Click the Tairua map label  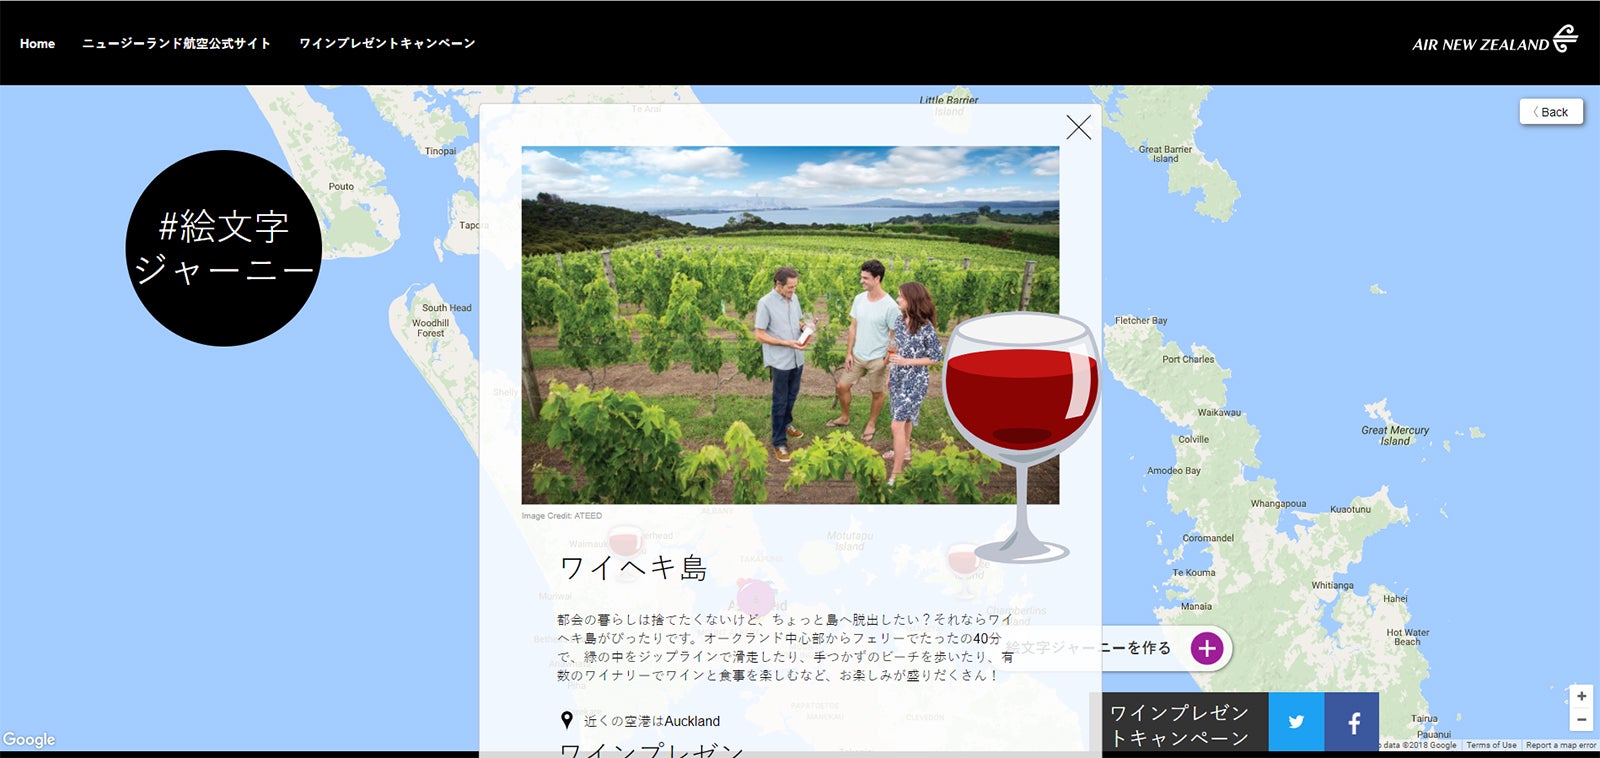click(x=1424, y=719)
